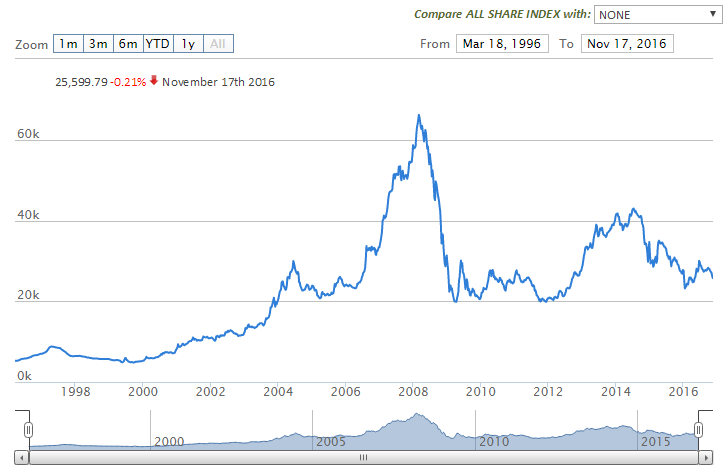The width and height of the screenshot is (726, 466).
Task: Grab the right navigator range handle
Action: pyautogui.click(x=698, y=430)
